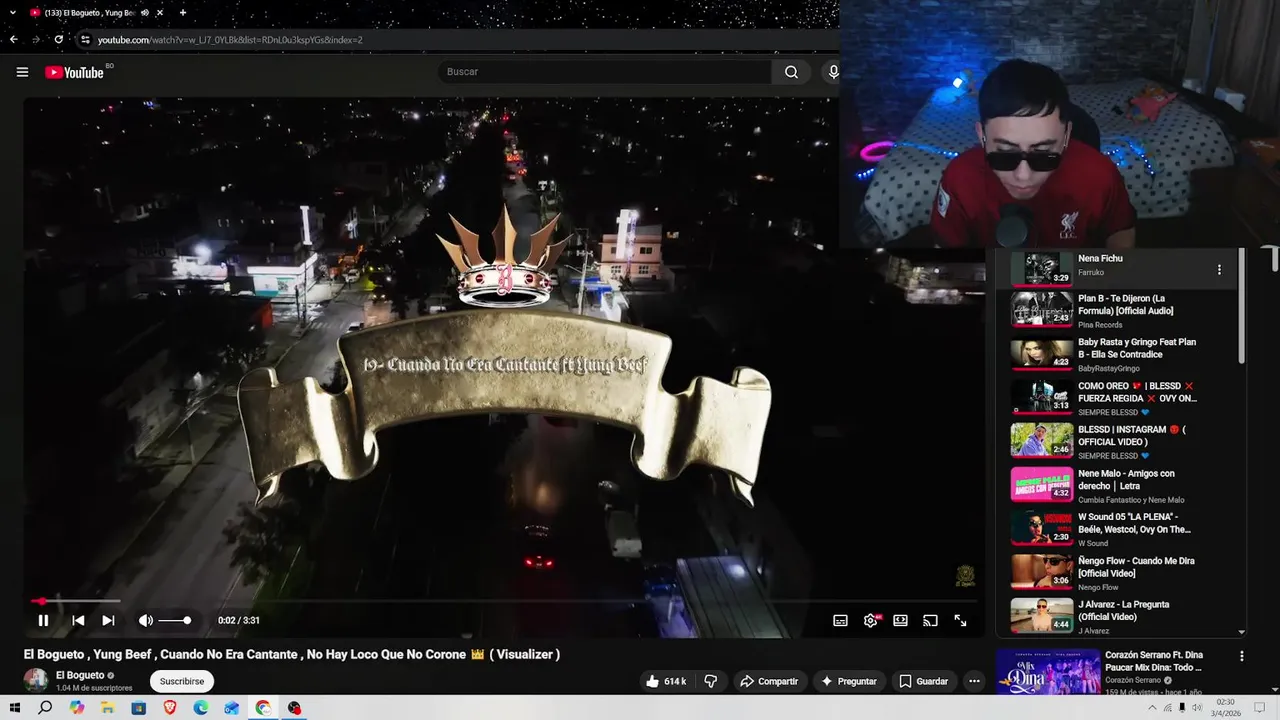Image resolution: width=1280 pixels, height=720 pixels.
Task: Open a new browser tab
Action: [x=183, y=12]
